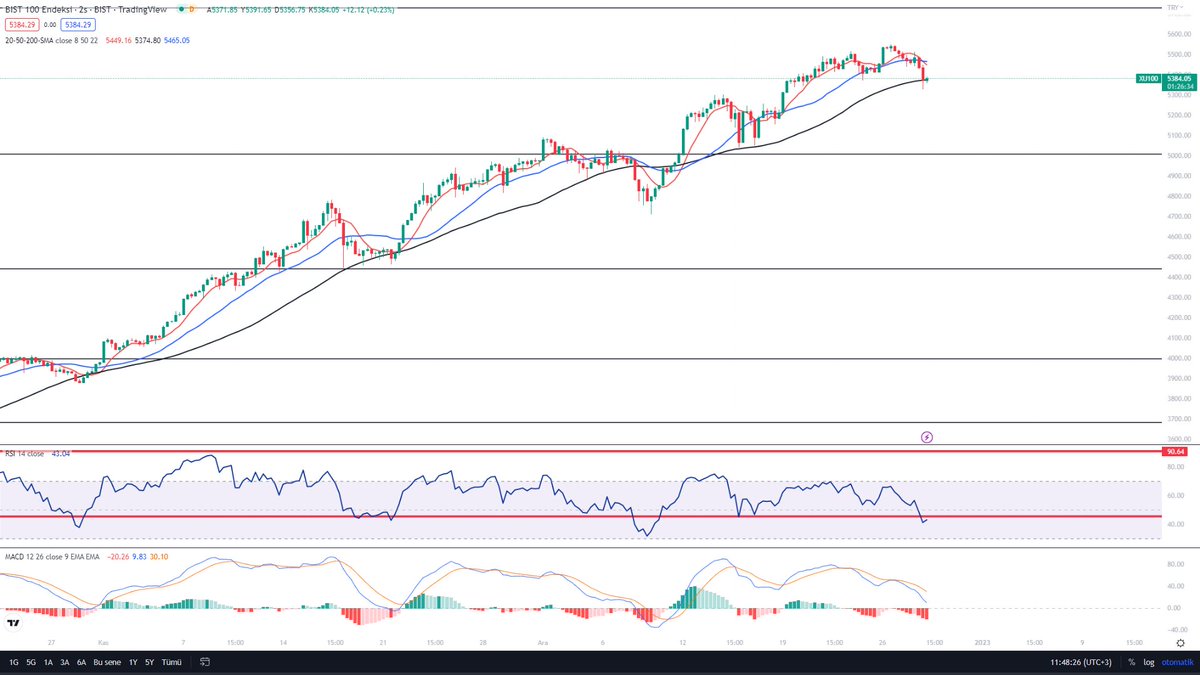Select the upper red RSI horizontal line
The image size is (1200, 675).
click(580, 451)
